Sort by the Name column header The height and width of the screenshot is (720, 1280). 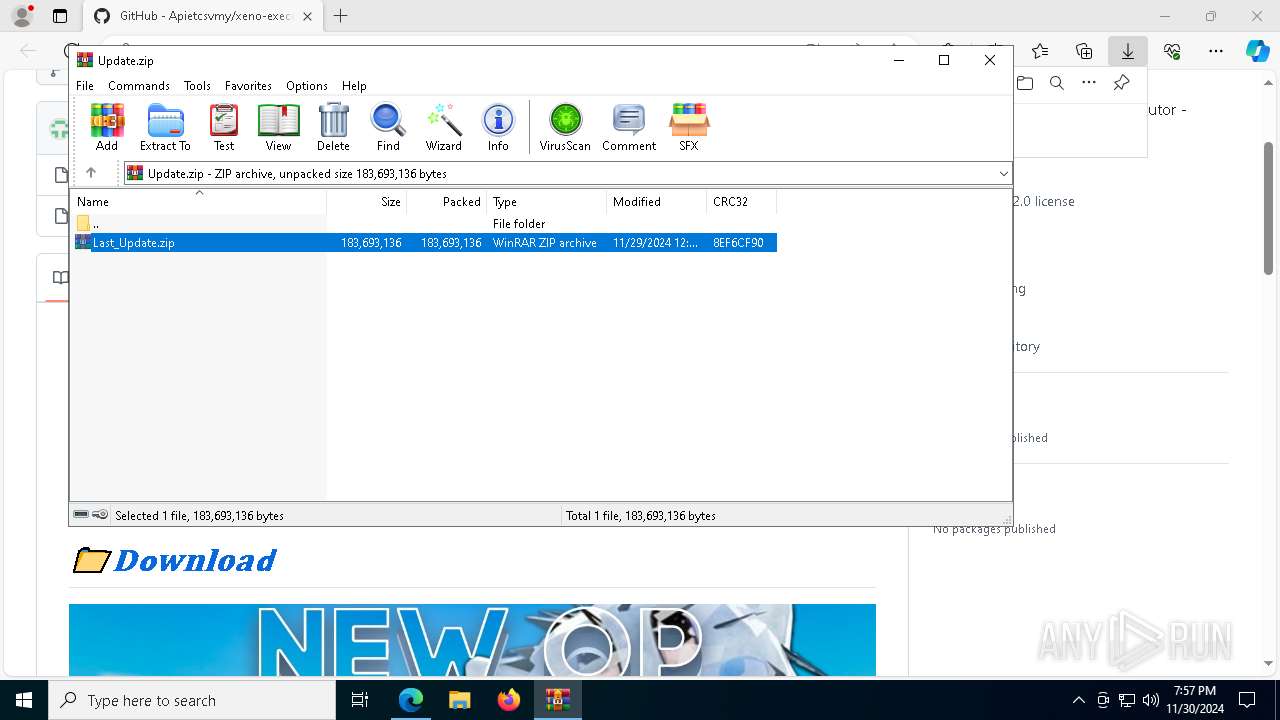pyautogui.click(x=200, y=202)
